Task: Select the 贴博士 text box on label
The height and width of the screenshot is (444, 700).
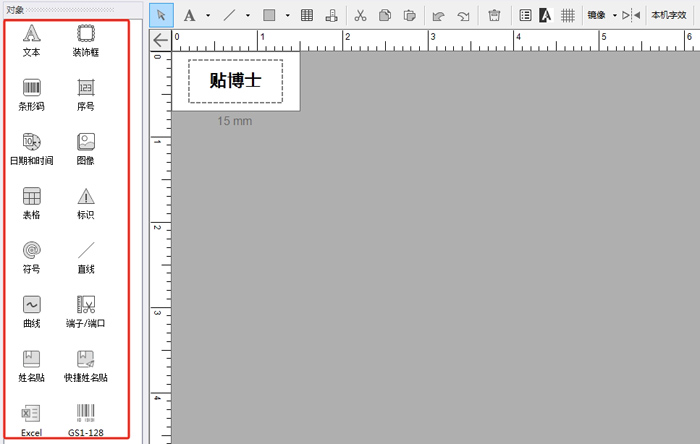Action: coord(235,81)
